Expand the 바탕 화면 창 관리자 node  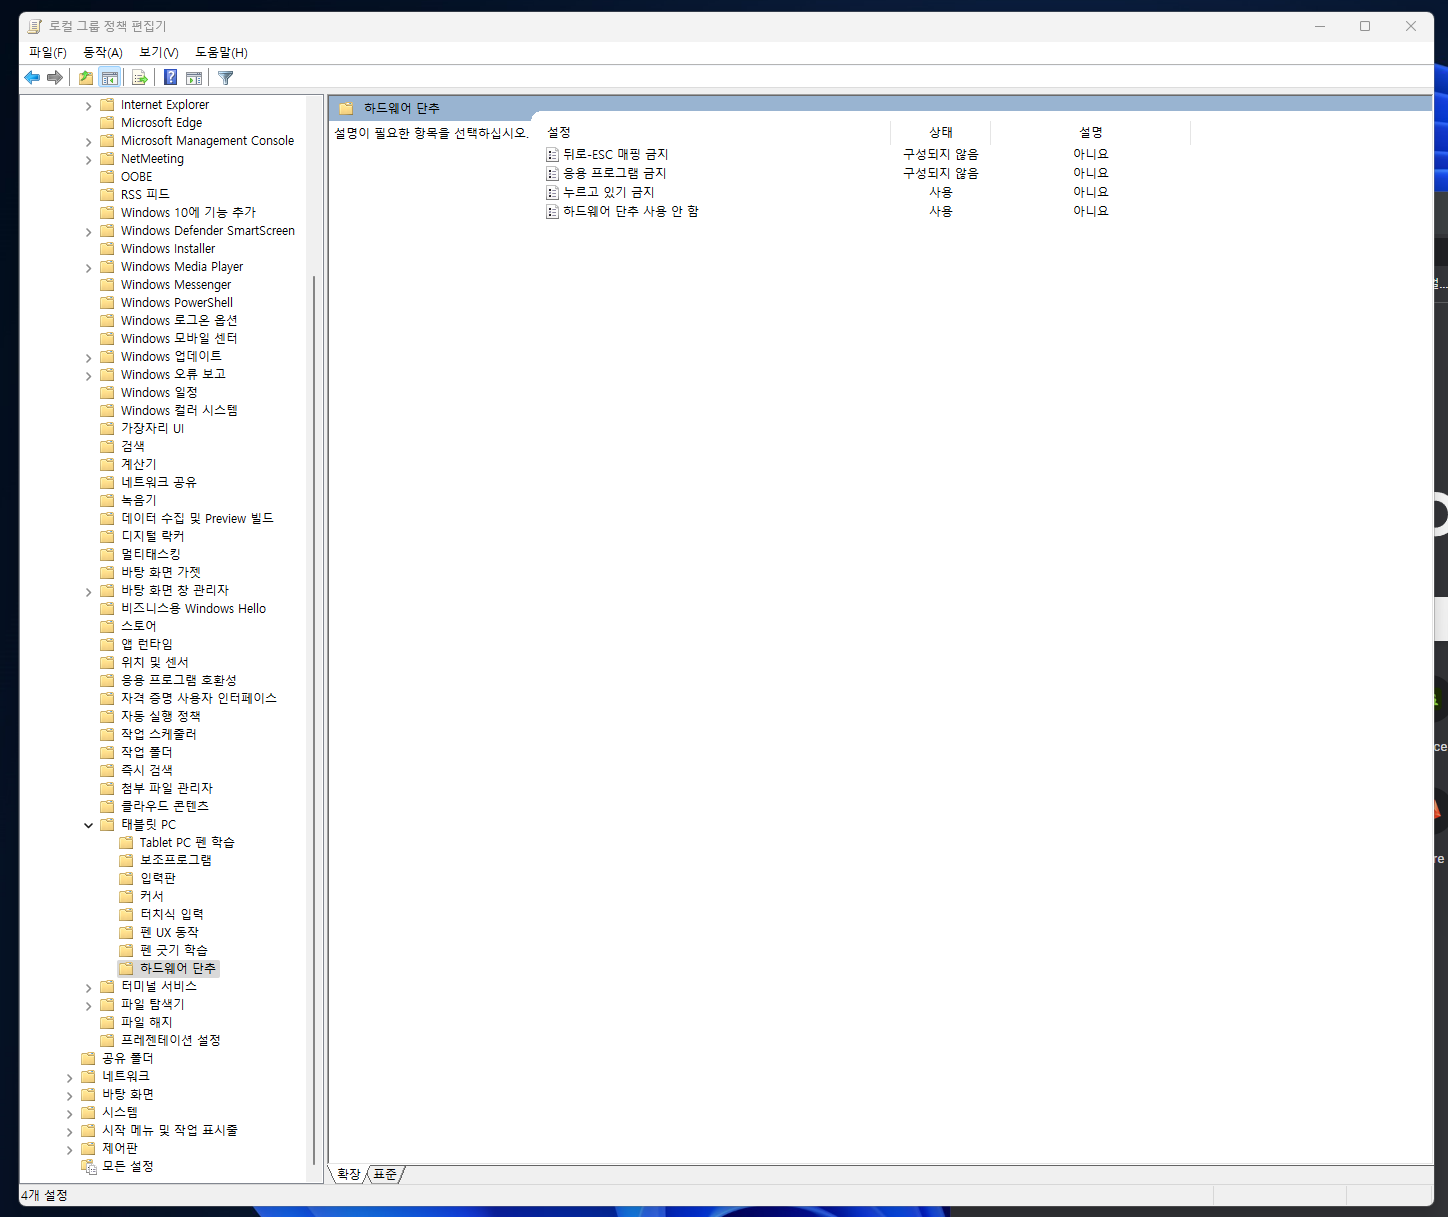(88, 591)
